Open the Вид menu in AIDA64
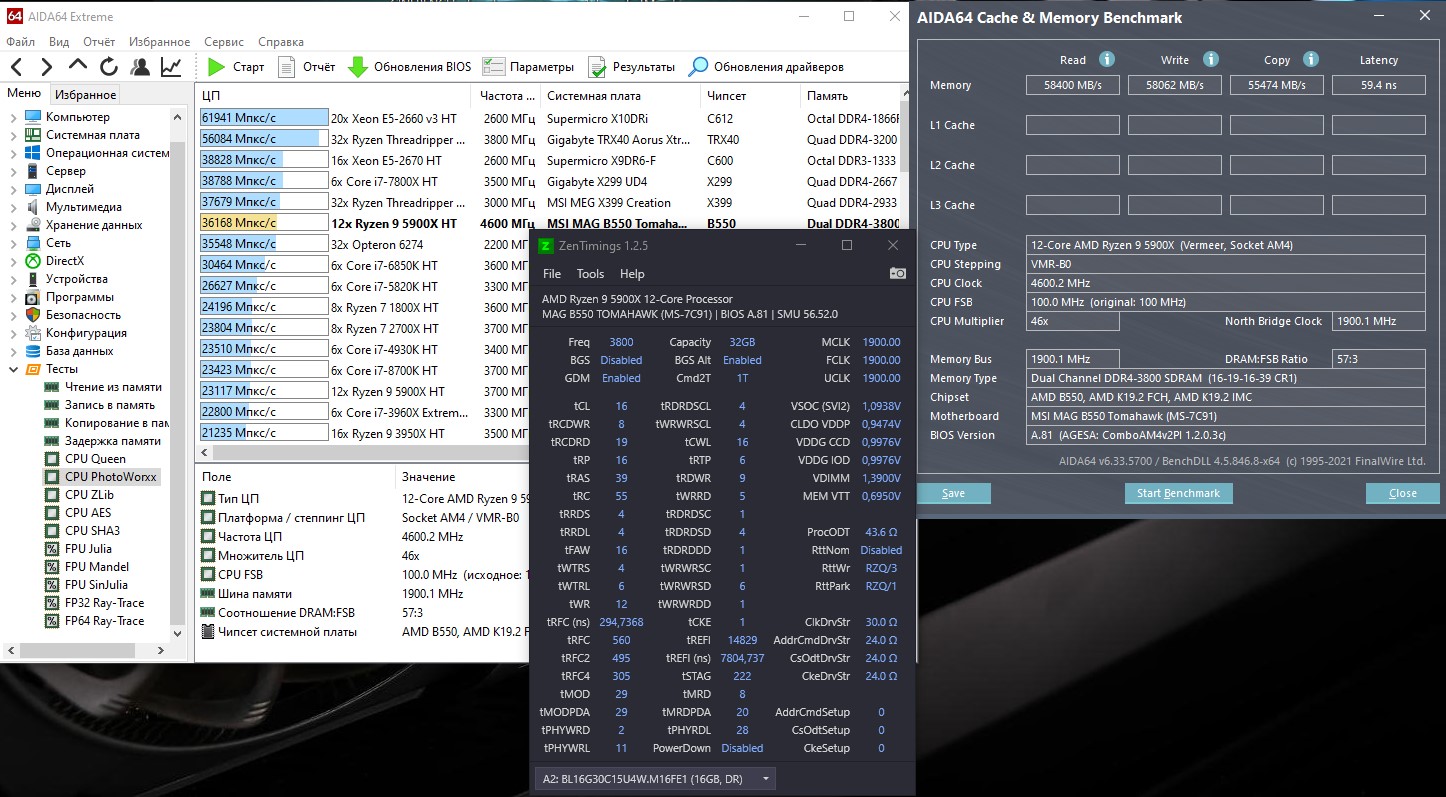Viewport: 1446px width, 797px height. pos(59,42)
